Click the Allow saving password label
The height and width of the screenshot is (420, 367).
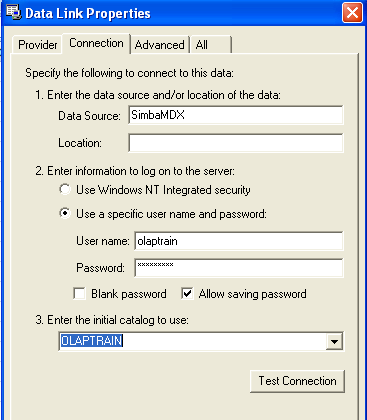point(252,294)
